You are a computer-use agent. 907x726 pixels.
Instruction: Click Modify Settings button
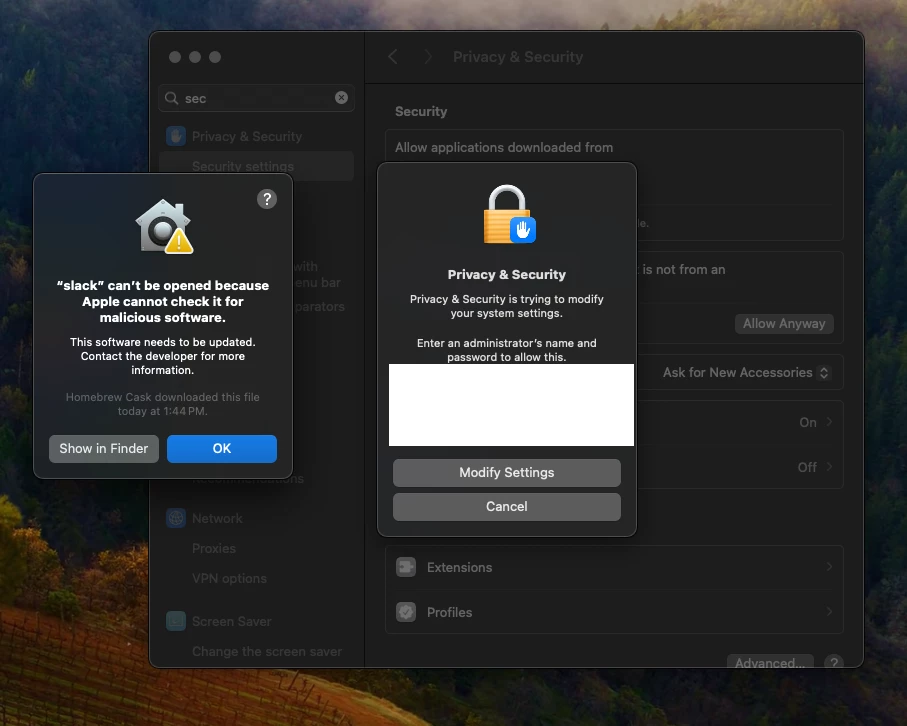tap(507, 473)
